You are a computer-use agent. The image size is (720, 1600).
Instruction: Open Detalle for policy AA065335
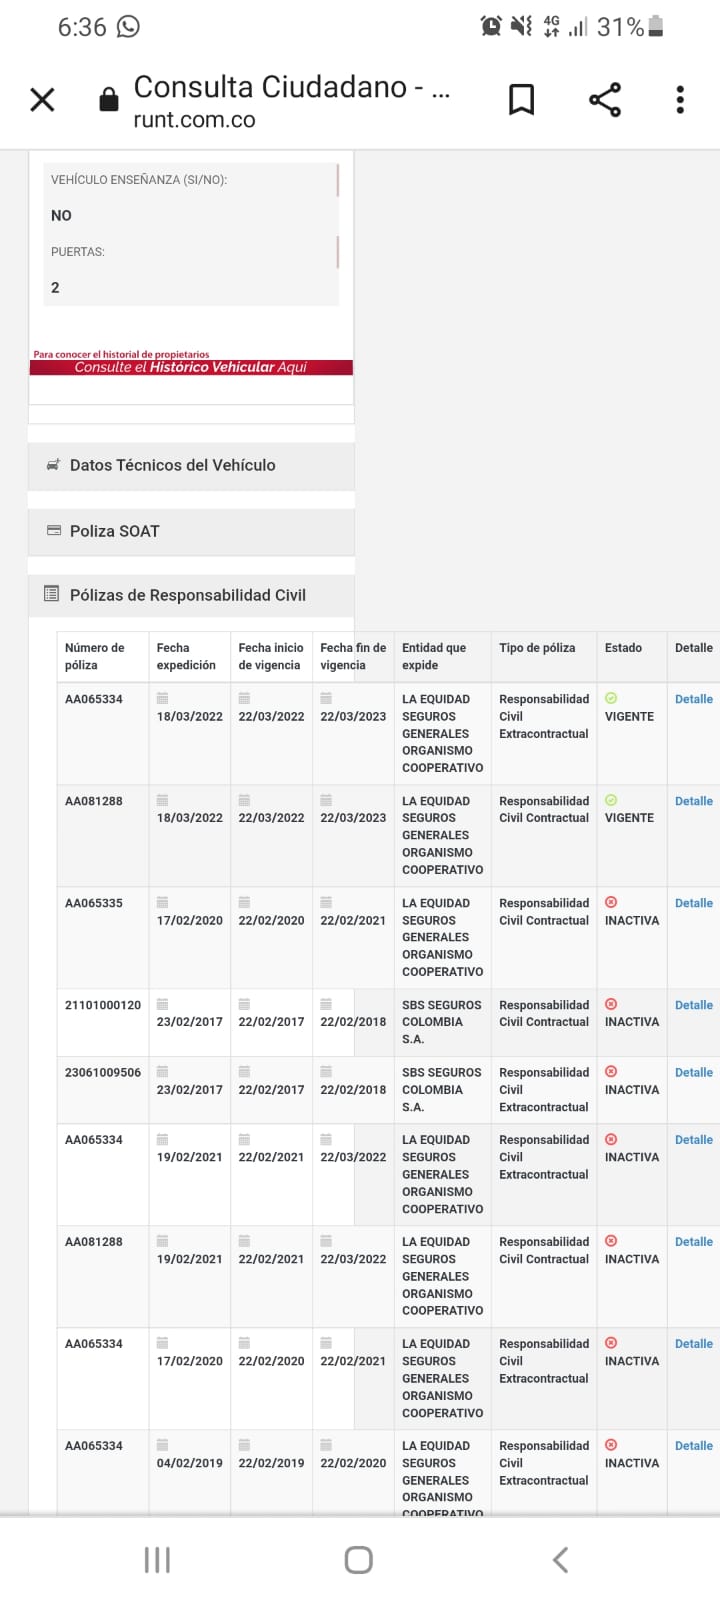693,903
